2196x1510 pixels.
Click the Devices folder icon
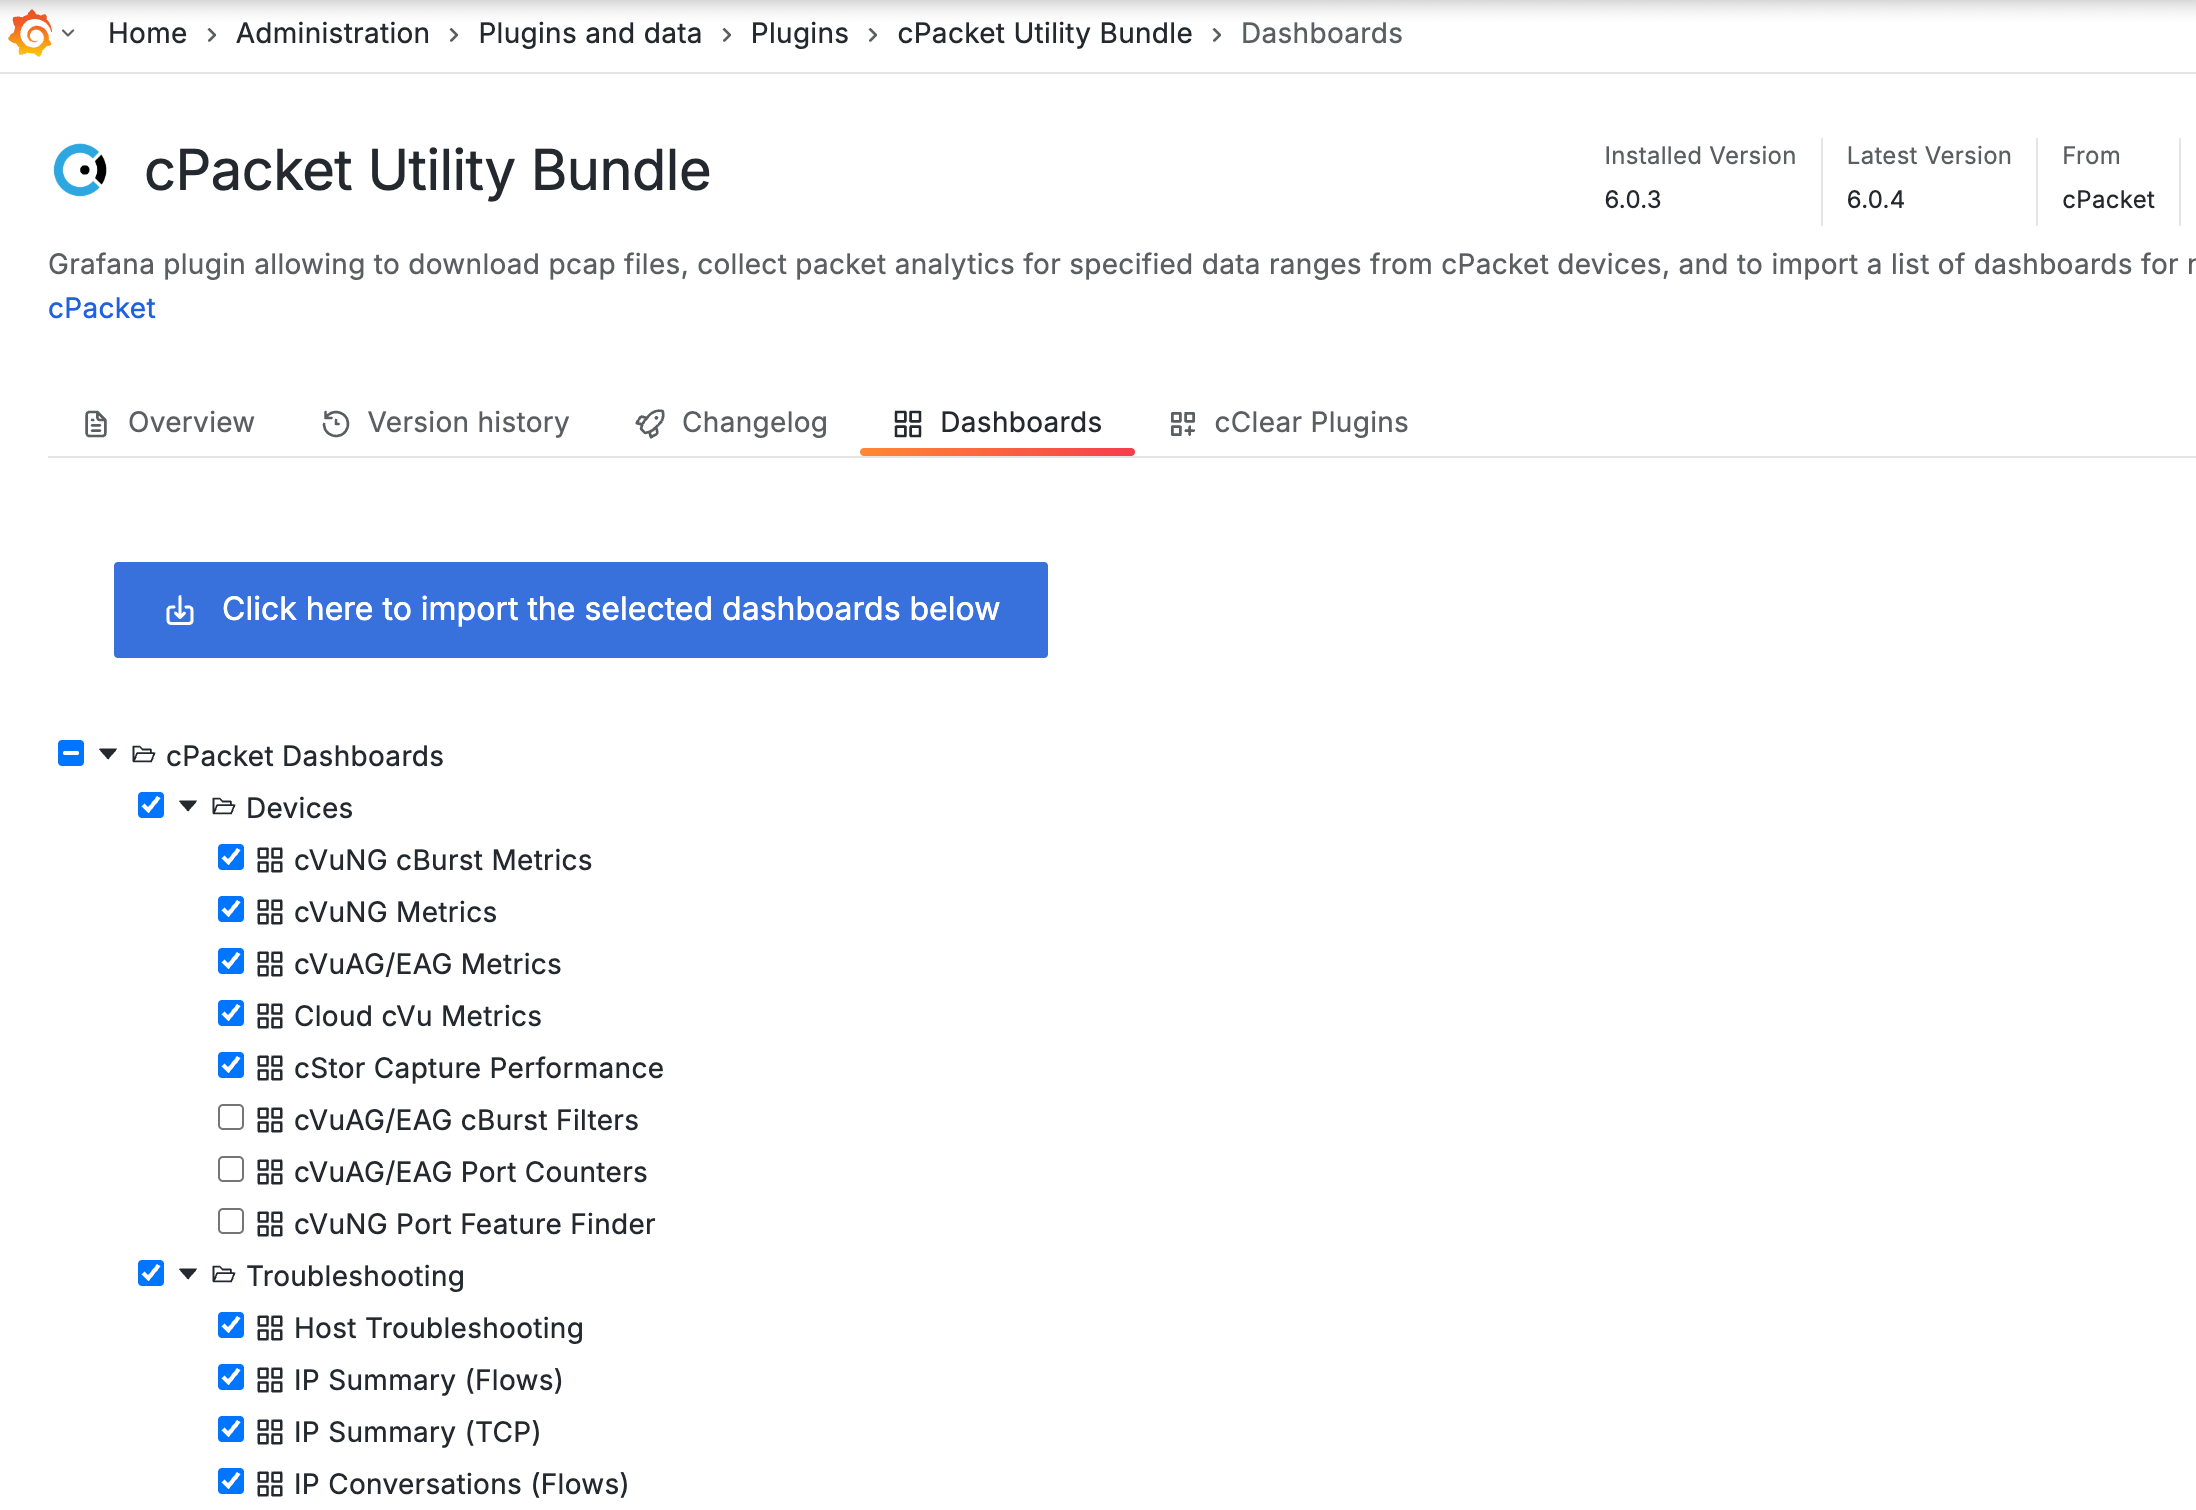pos(224,806)
